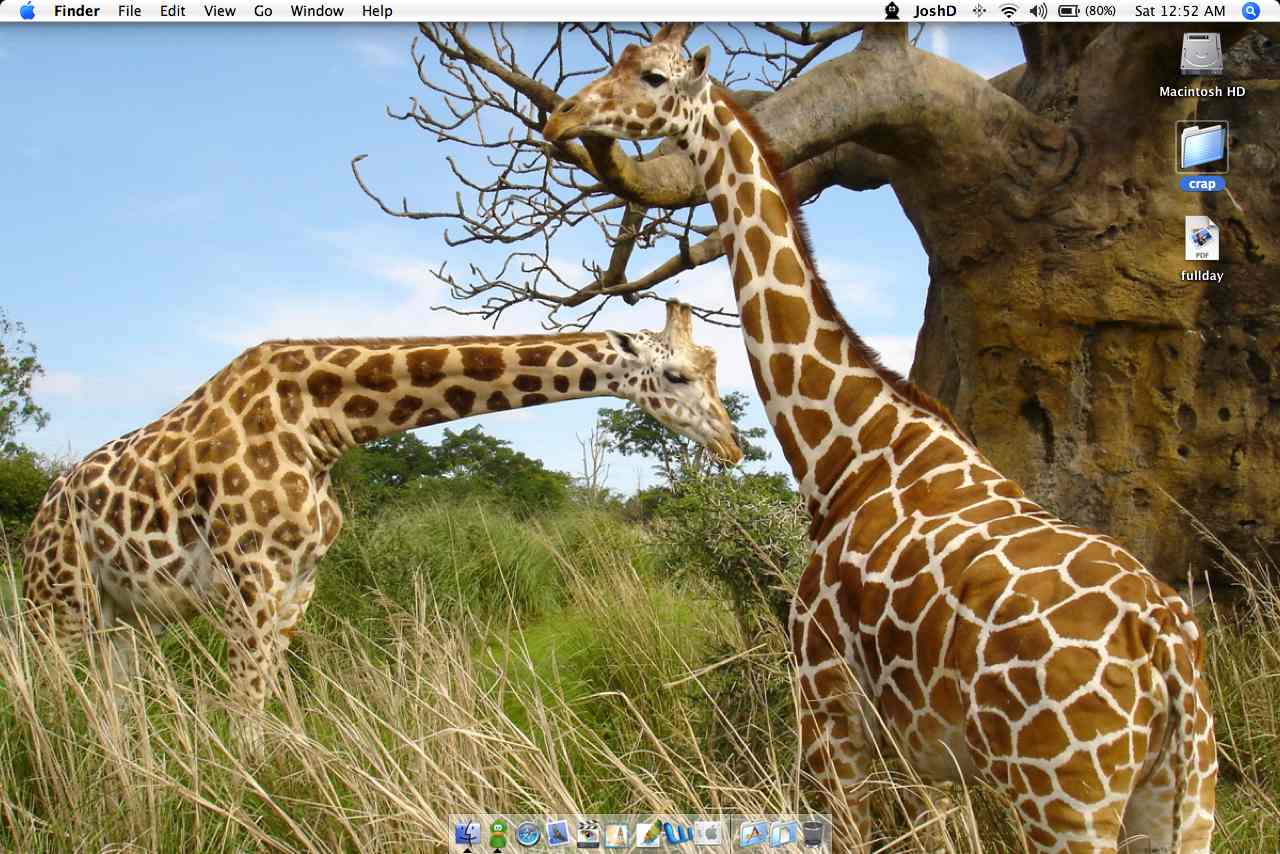Click the Bluetooth status icon
The height and width of the screenshot is (854, 1280).
coord(979,11)
